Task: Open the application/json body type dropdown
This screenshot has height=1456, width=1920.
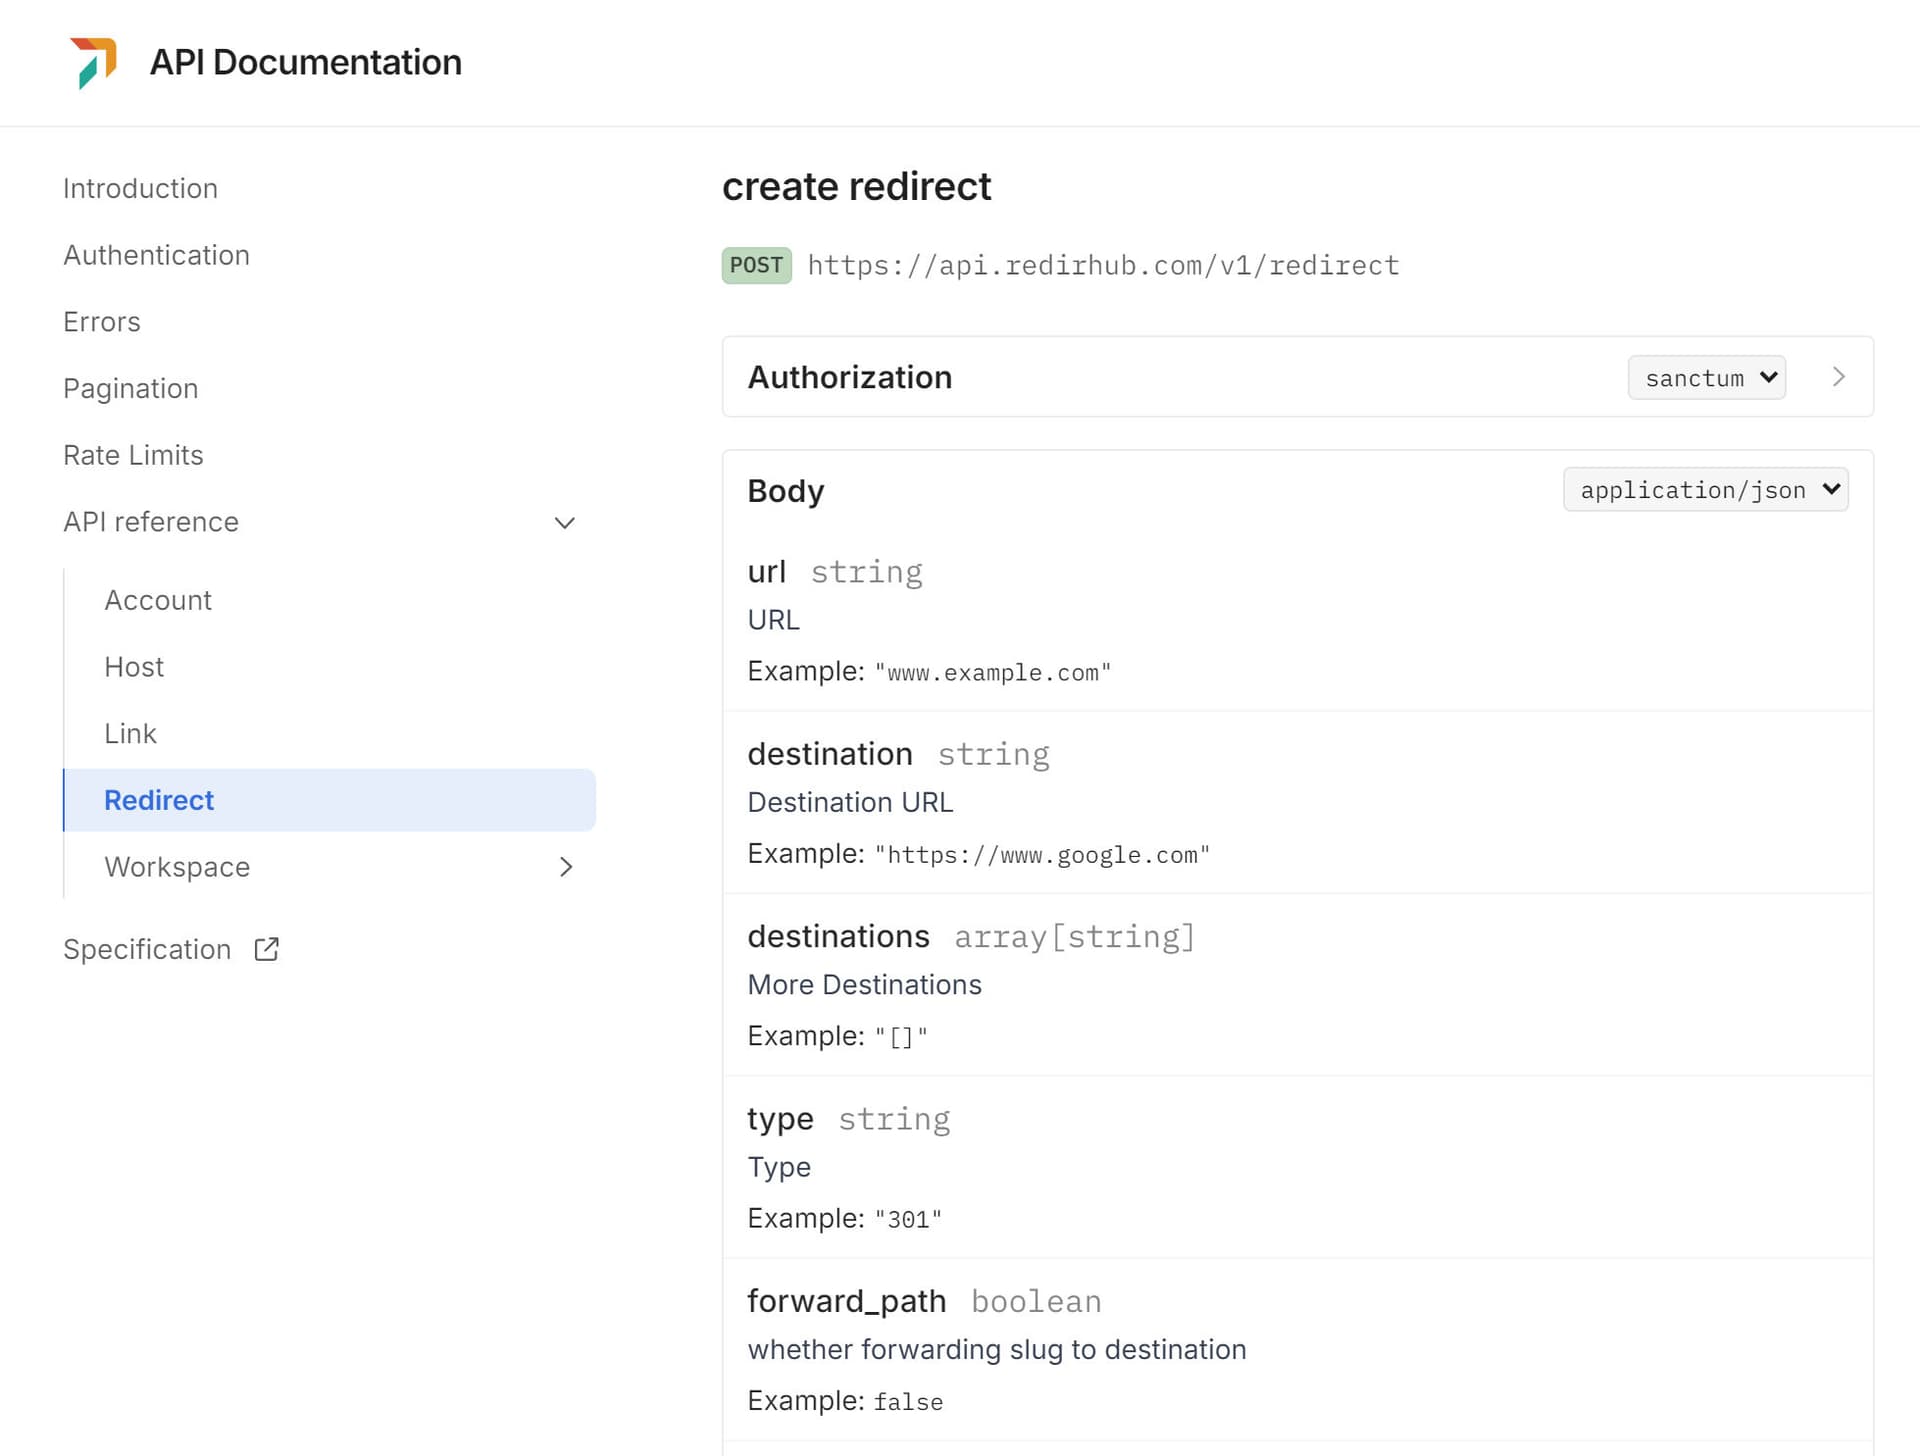Action: (1706, 489)
